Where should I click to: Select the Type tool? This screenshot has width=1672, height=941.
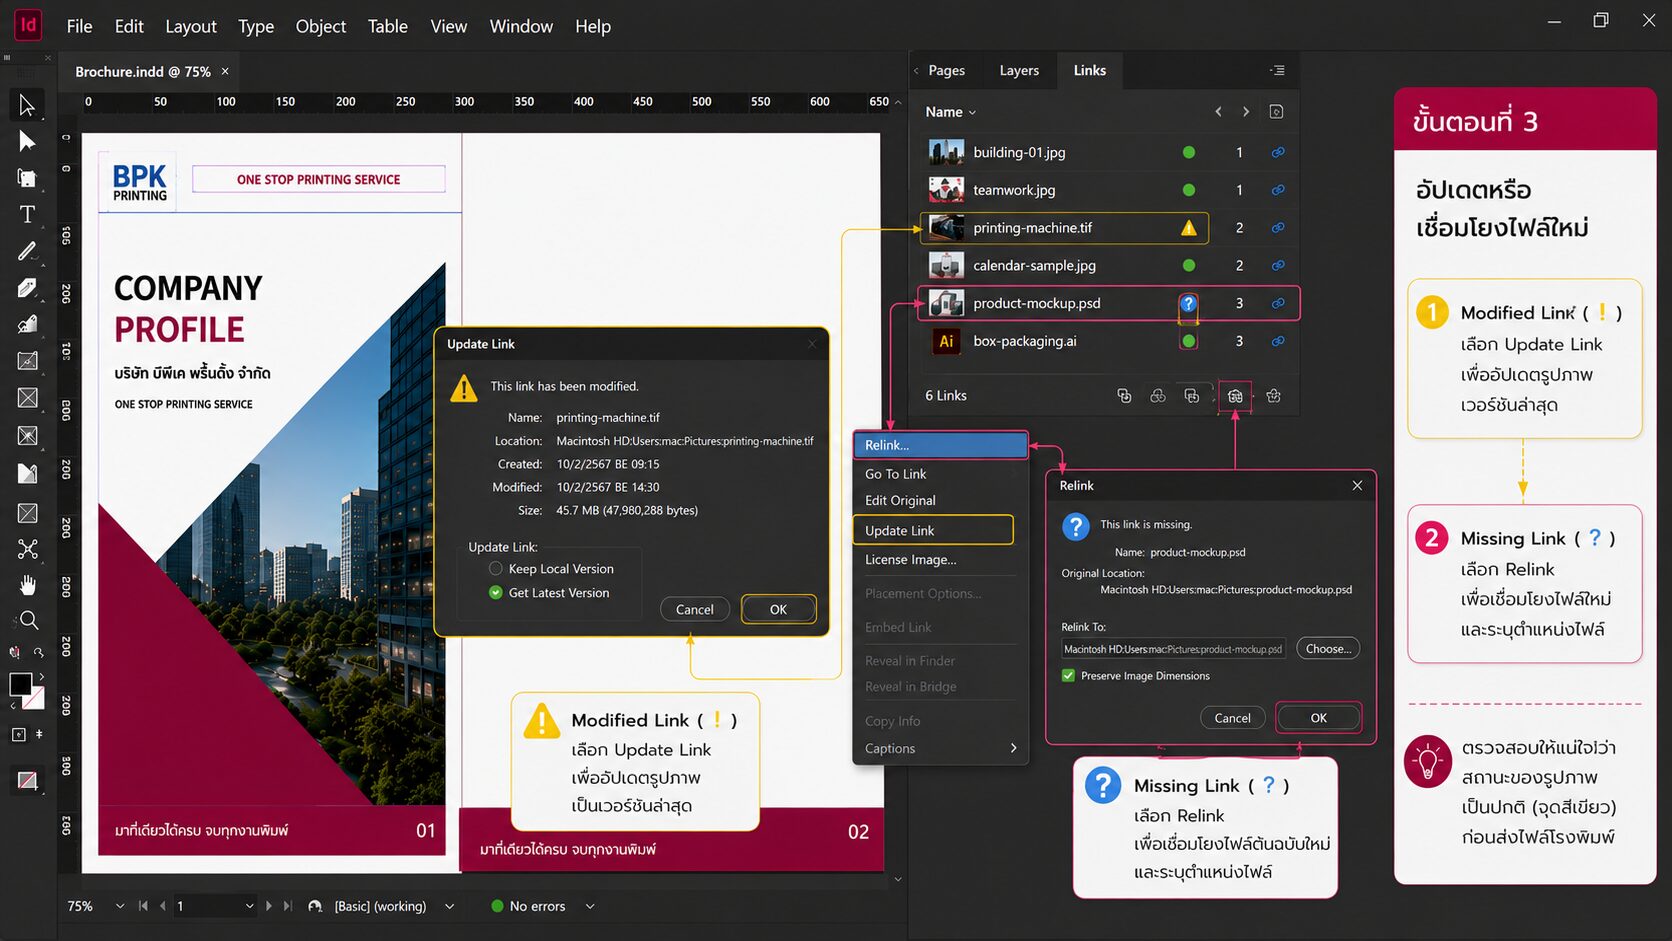point(27,214)
